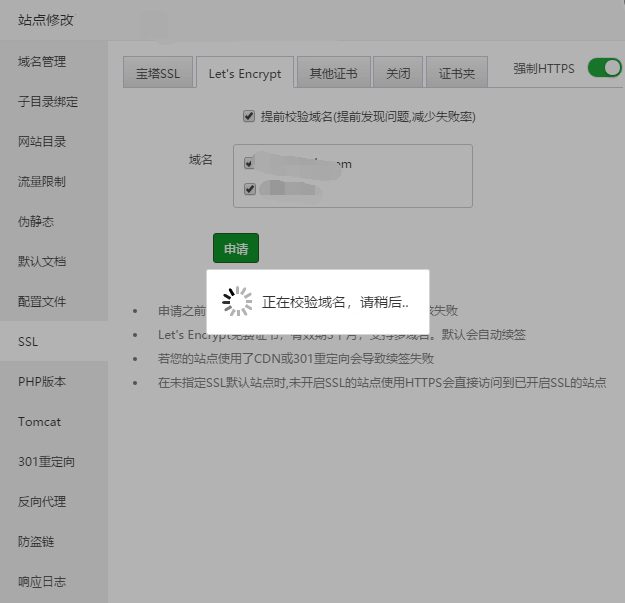Switch to the 关闭 tab
The height and width of the screenshot is (603, 625).
(398, 74)
